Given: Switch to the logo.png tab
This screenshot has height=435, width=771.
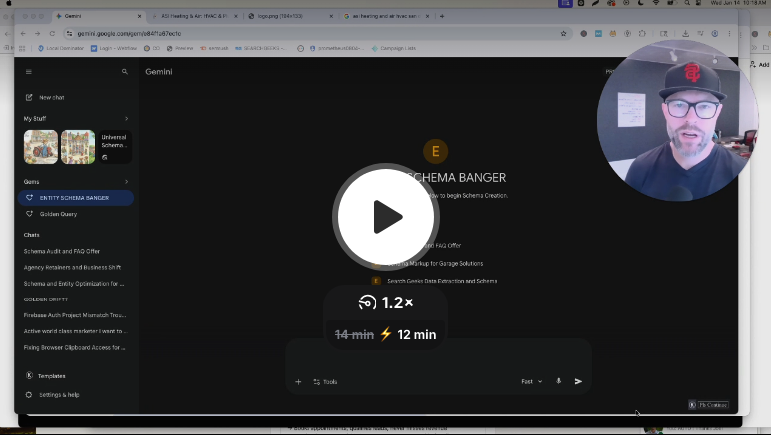Looking at the screenshot, I should [289, 16].
